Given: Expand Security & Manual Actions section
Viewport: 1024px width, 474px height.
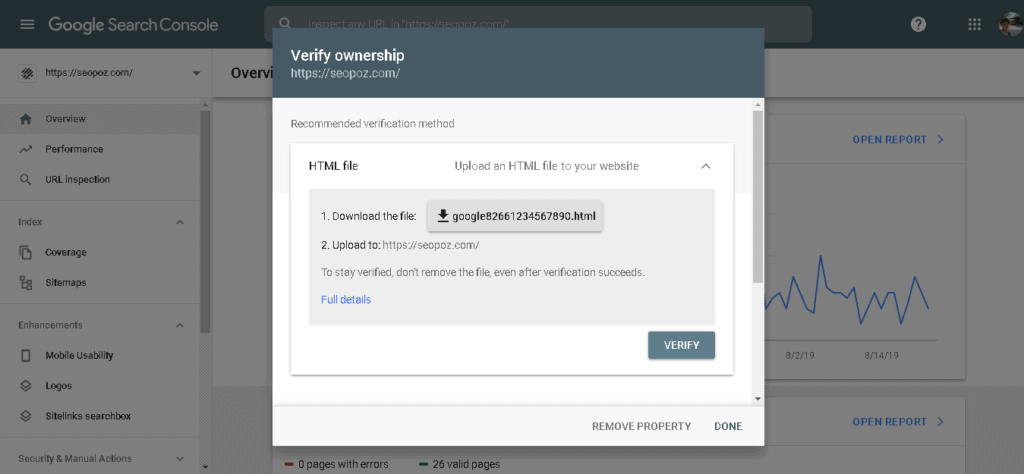Looking at the screenshot, I should [180, 459].
